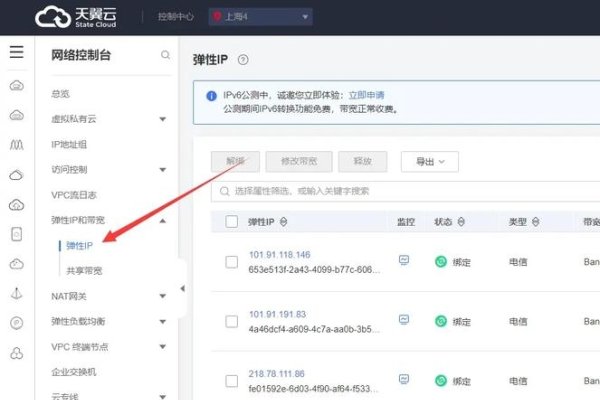Click the first cloud icon in left rail
This screenshot has height=400, width=600.
pos(16,85)
